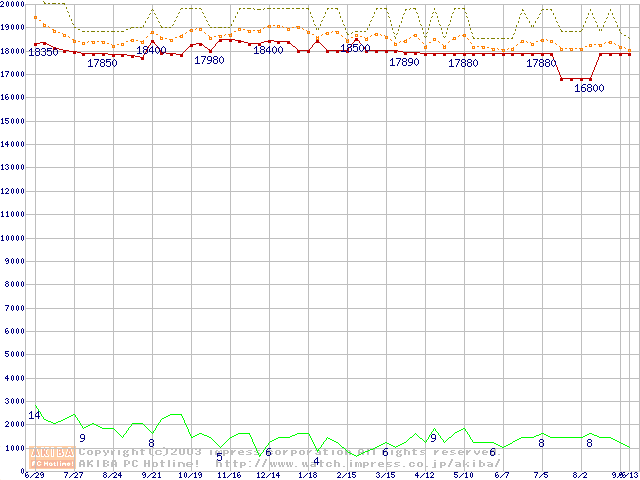Click the 4/12 date axis label
Image resolution: width=640 pixels, height=480 pixels.
click(423, 475)
